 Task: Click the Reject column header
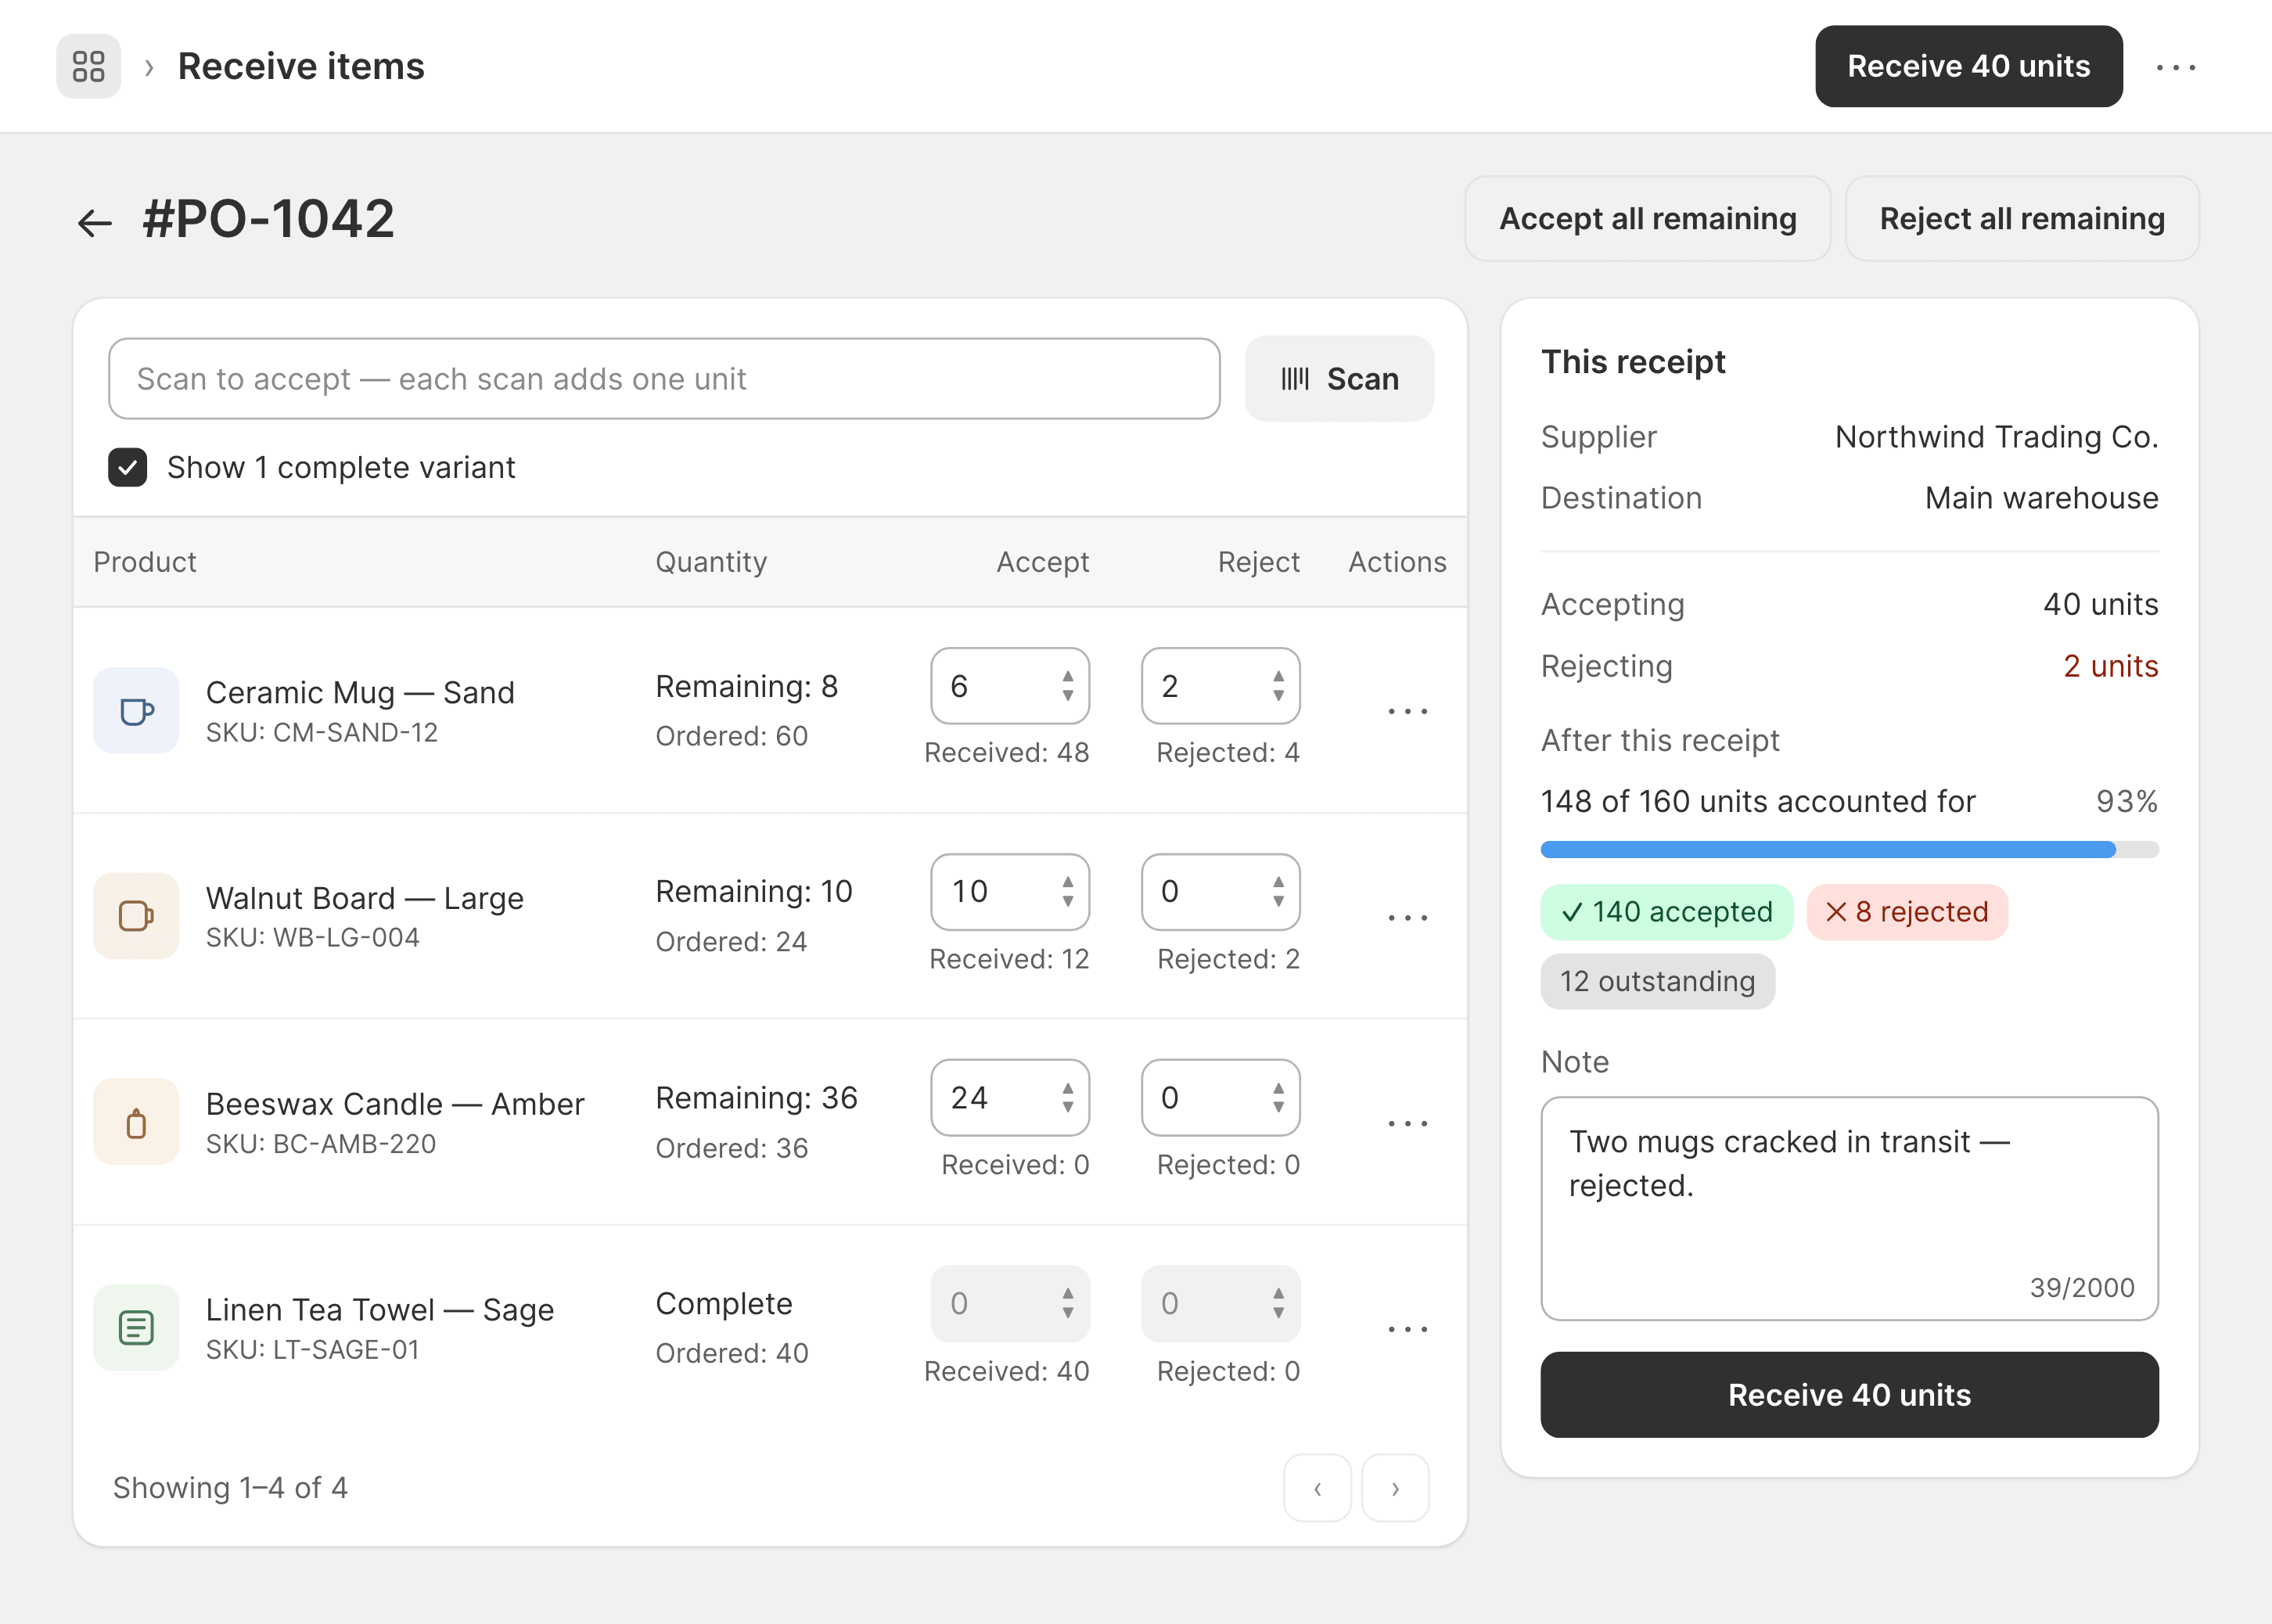[1258, 562]
